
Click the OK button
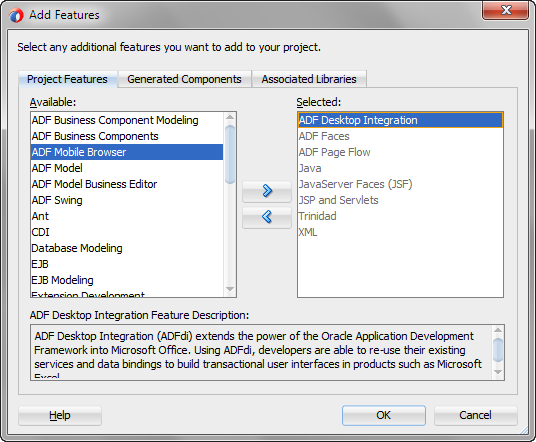point(384,415)
